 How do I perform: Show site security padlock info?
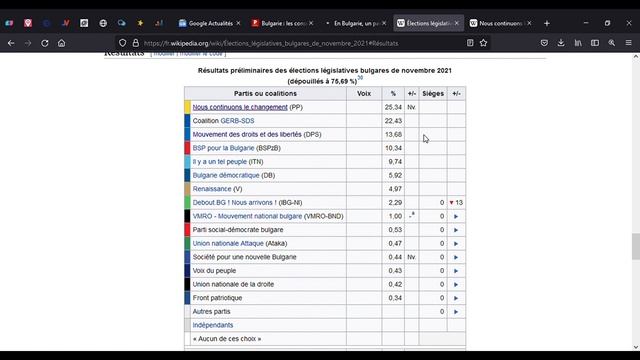[x=136, y=43]
